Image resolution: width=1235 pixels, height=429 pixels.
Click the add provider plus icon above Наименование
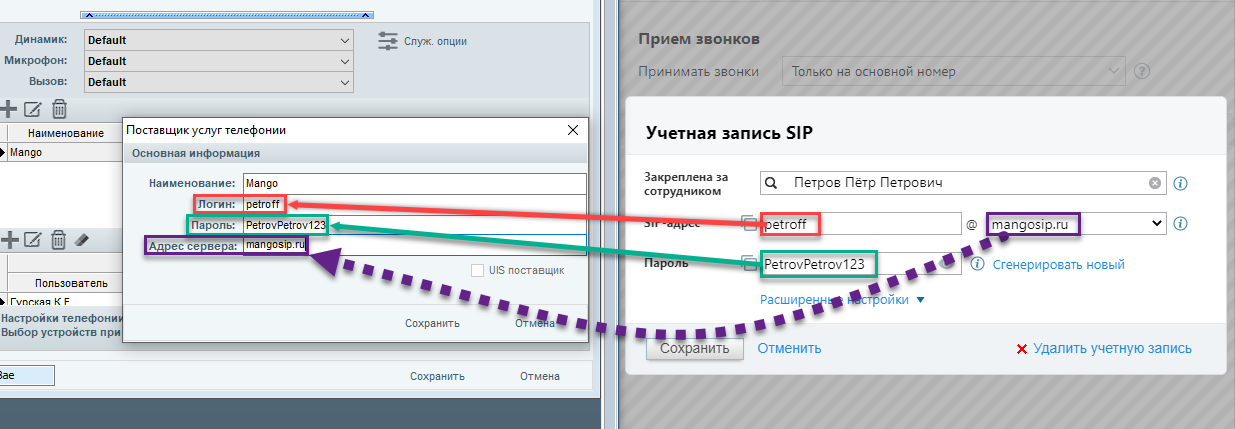coord(9,108)
